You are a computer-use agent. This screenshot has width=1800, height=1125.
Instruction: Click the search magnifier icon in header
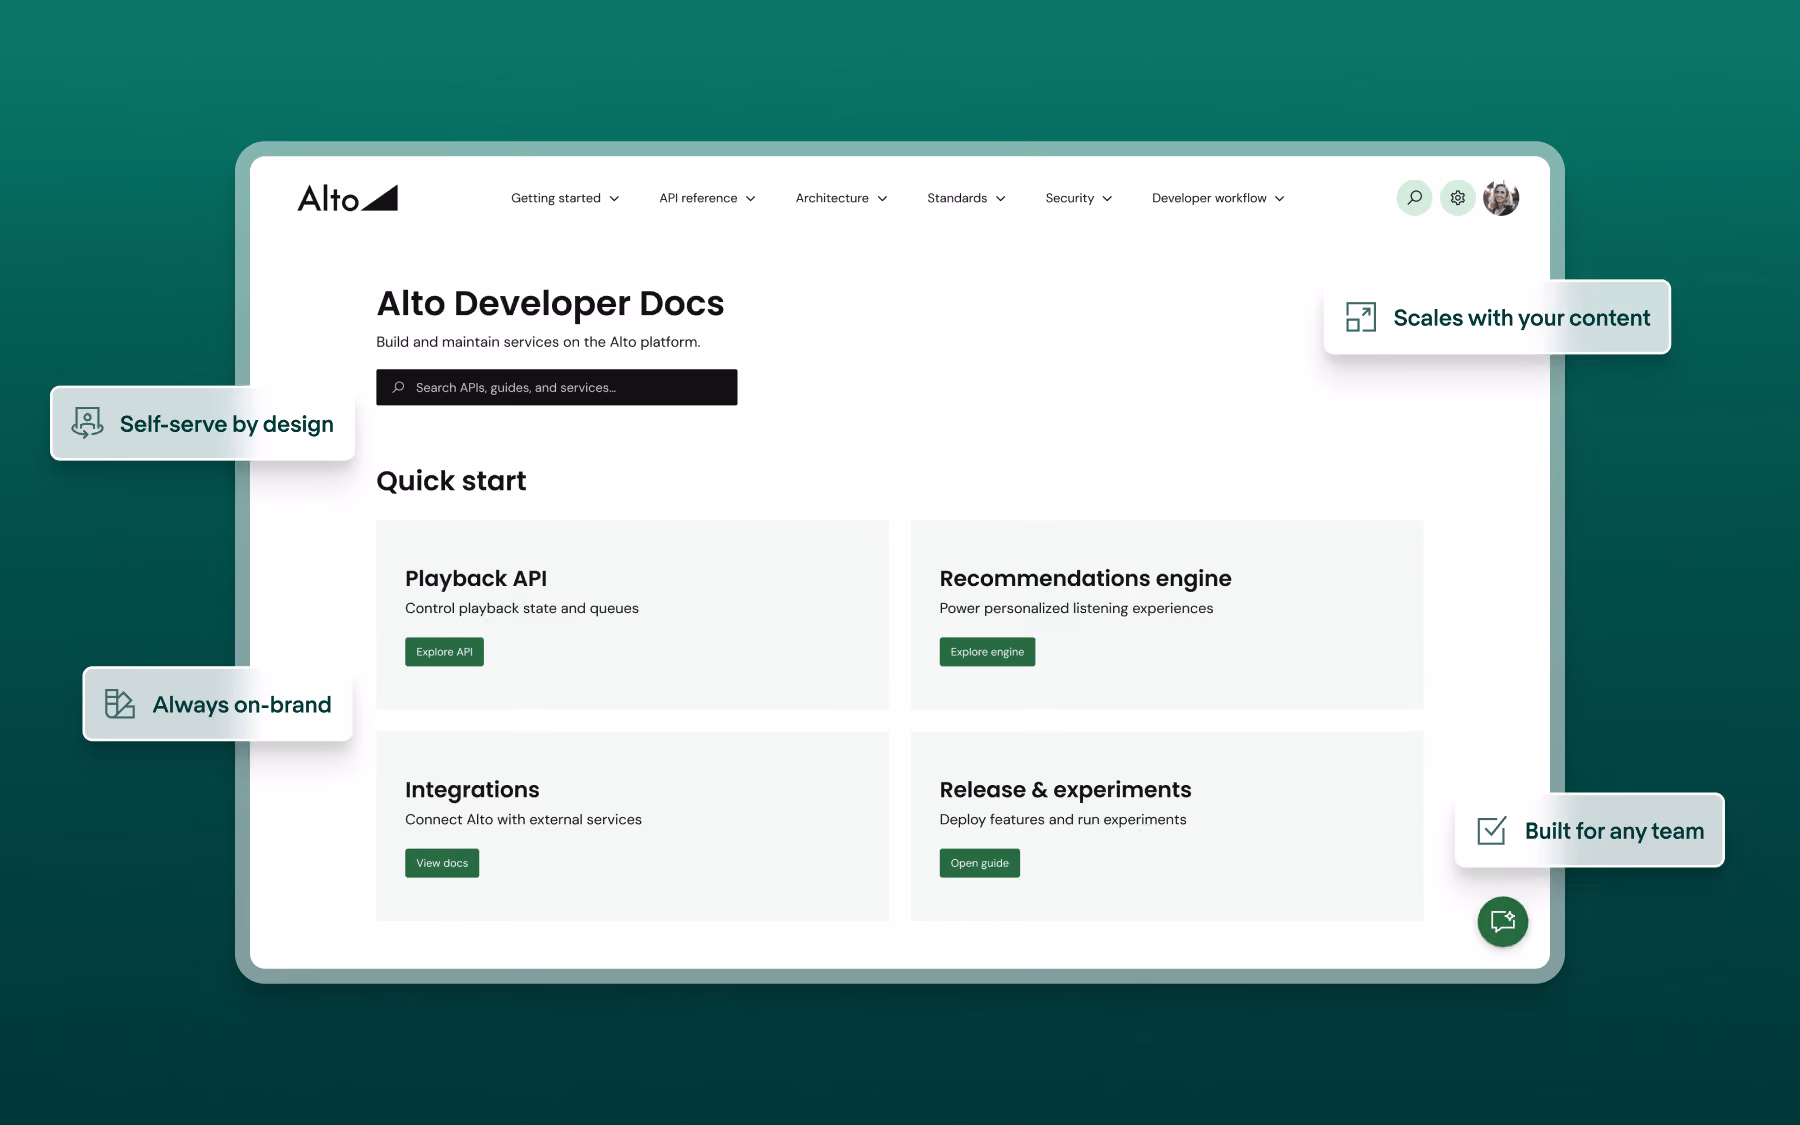pos(1414,198)
